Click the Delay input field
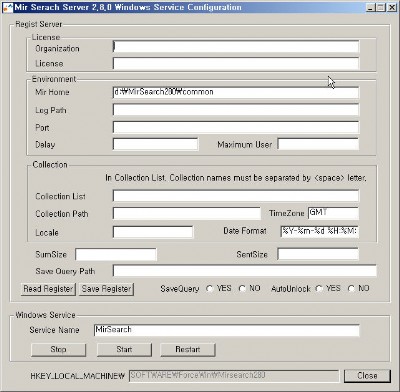The height and width of the screenshot is (392, 400). [x=155, y=144]
